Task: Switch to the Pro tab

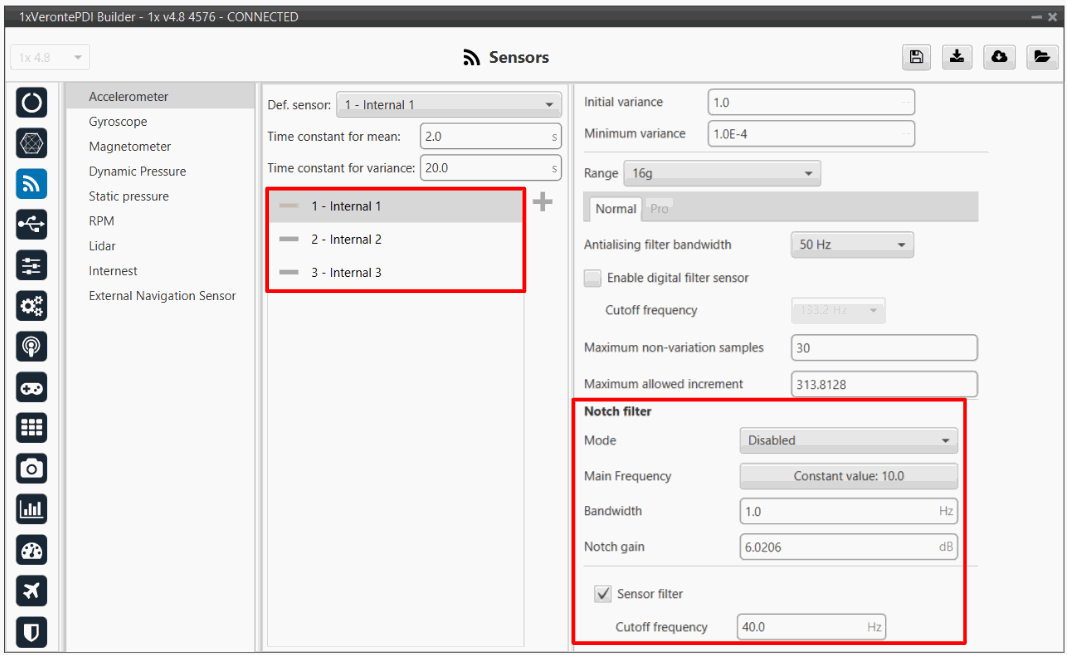Action: [659, 208]
